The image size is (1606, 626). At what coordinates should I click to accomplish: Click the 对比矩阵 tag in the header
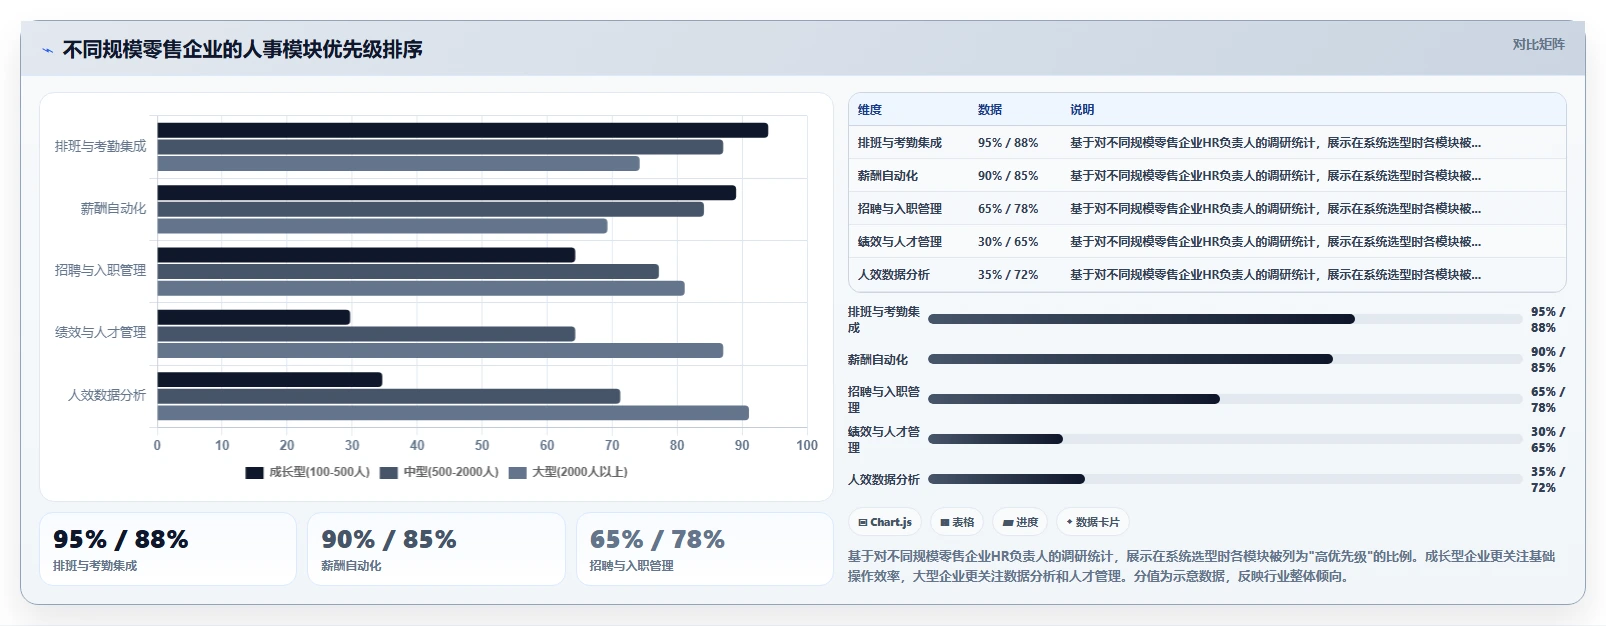coord(1538,44)
